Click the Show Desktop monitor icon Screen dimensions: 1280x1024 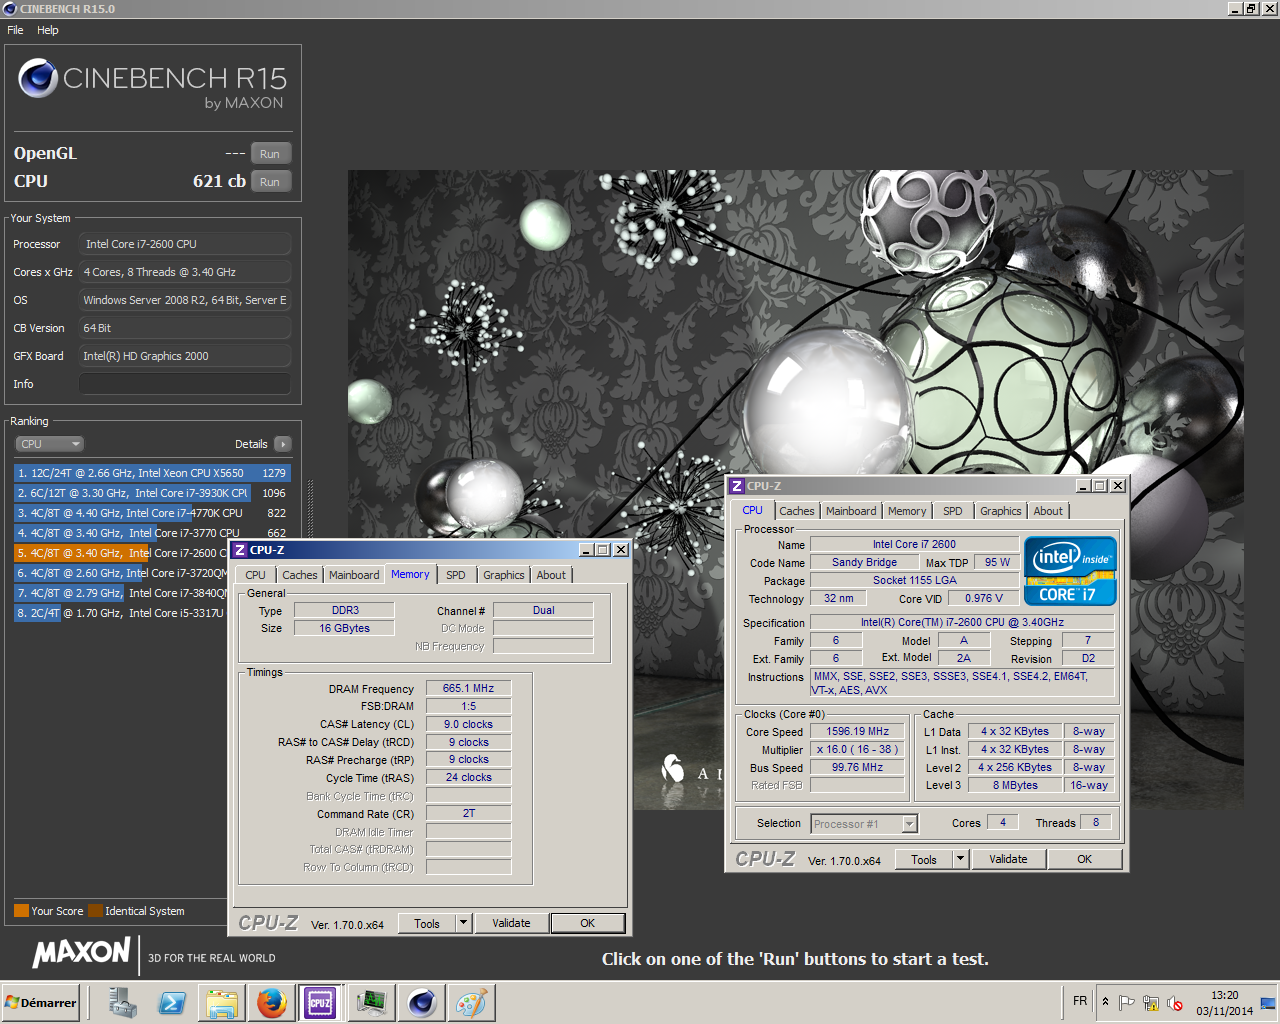tap(1268, 1003)
